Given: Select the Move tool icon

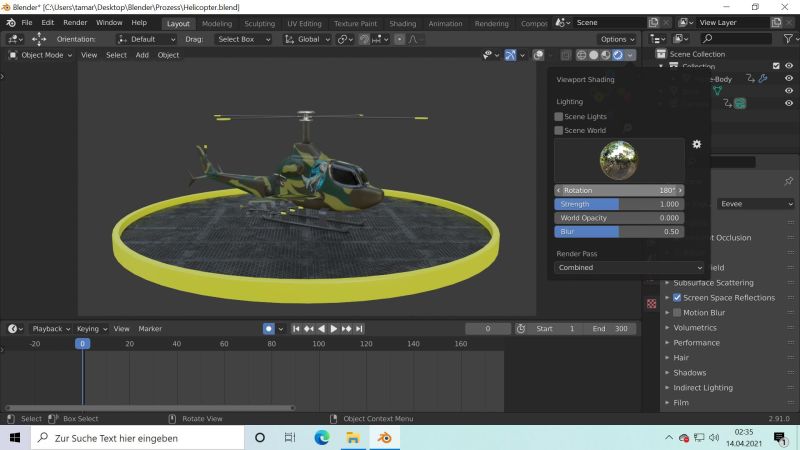Looking at the screenshot, I should (x=39, y=39).
